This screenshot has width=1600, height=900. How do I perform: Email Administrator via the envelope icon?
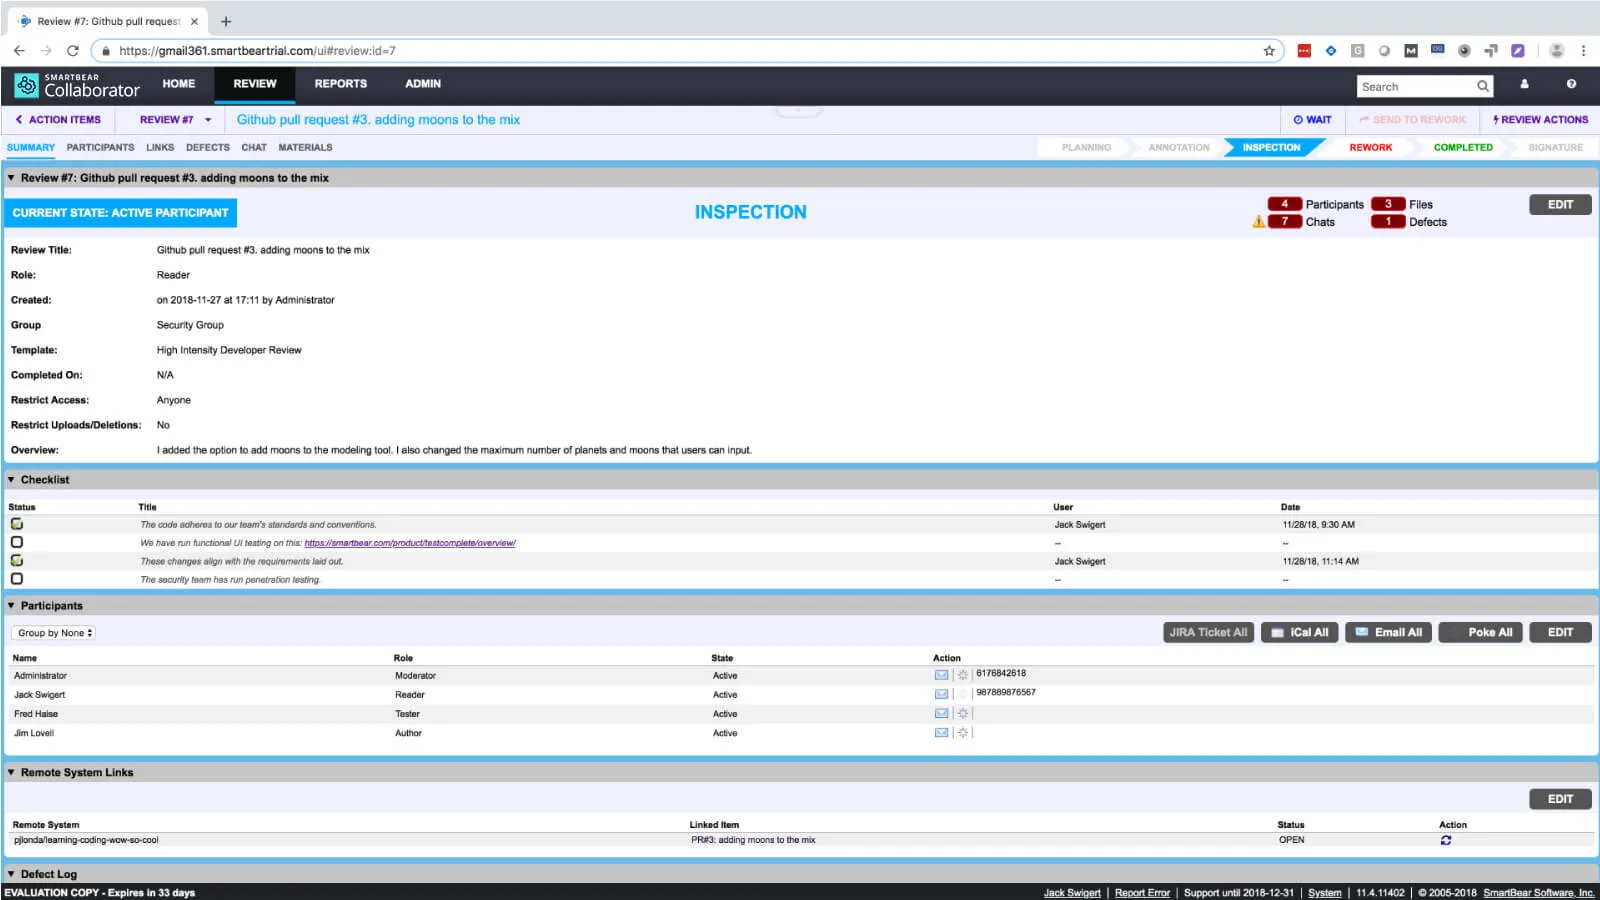tap(941, 675)
